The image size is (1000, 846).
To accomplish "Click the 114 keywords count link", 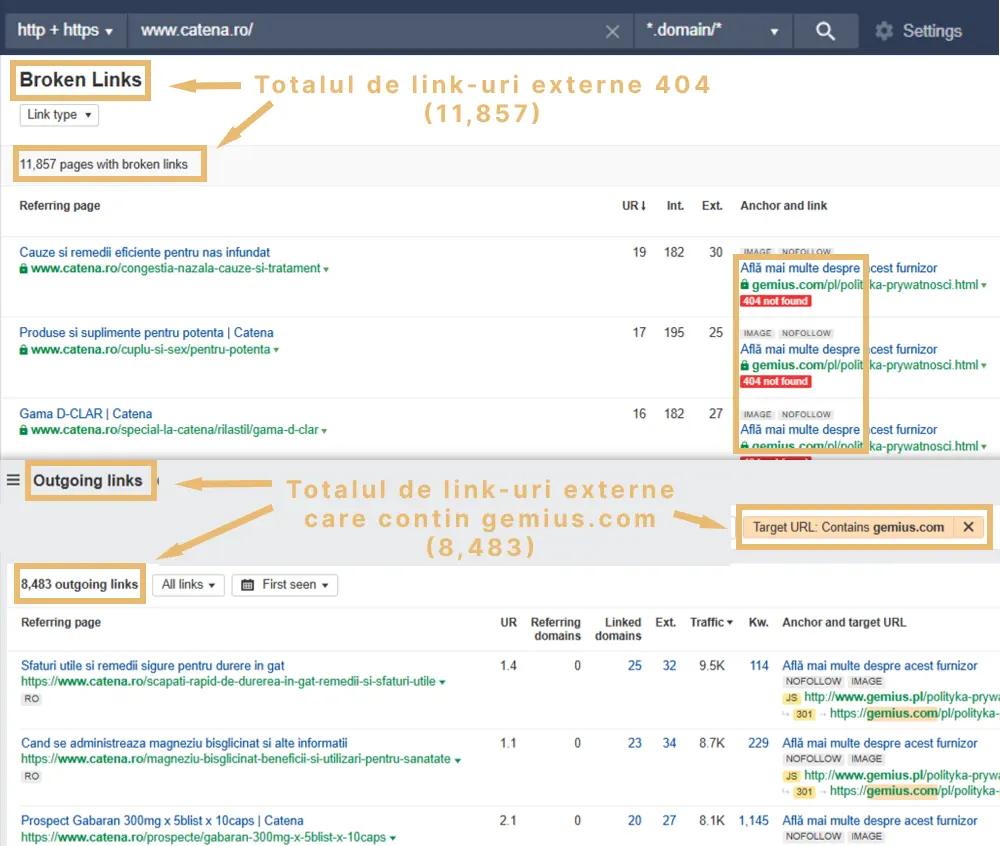I will [759, 665].
